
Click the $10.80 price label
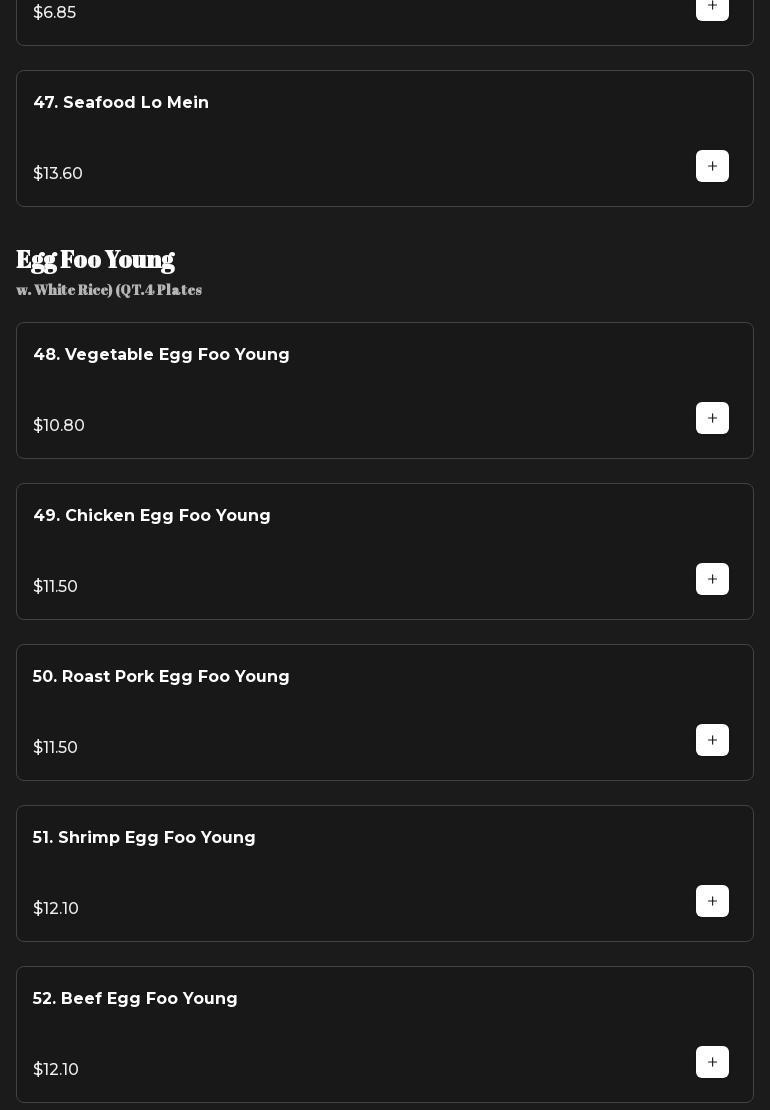59,426
